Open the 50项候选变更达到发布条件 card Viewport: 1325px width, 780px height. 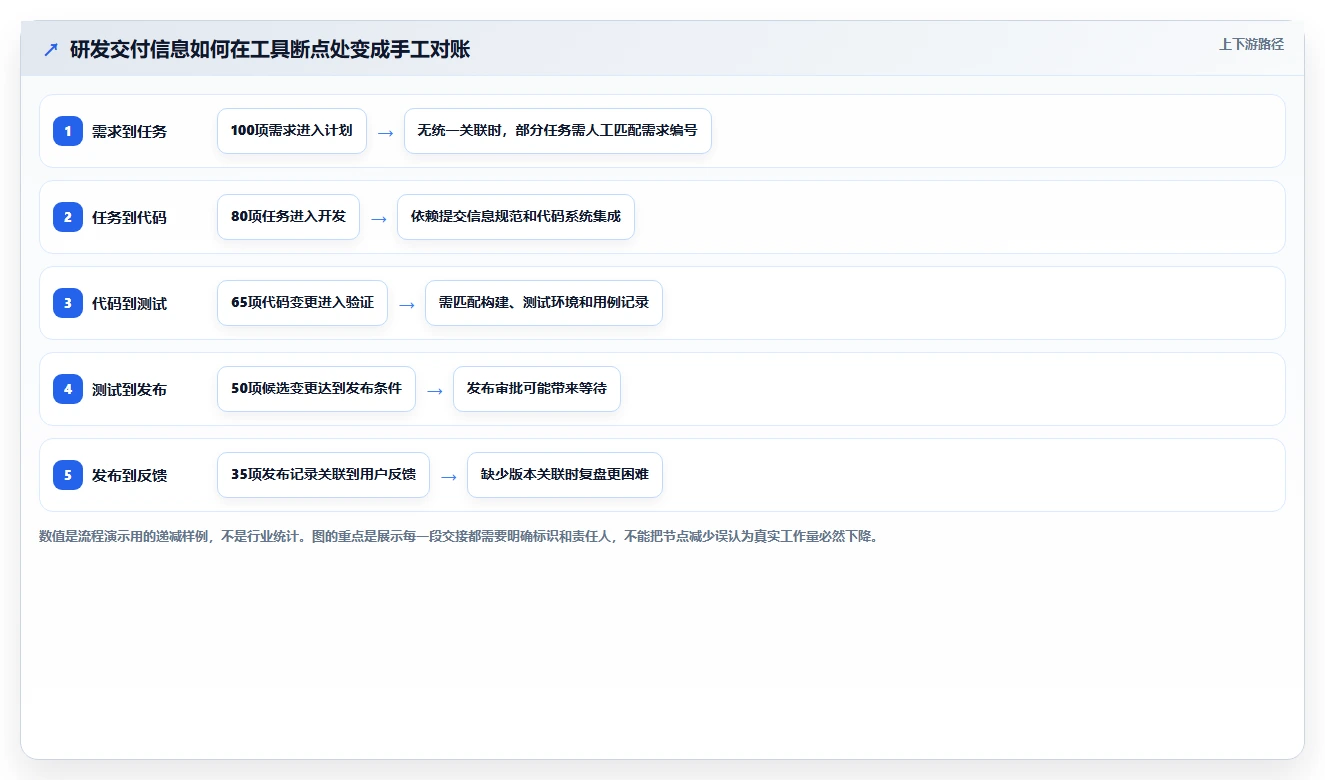(316, 389)
